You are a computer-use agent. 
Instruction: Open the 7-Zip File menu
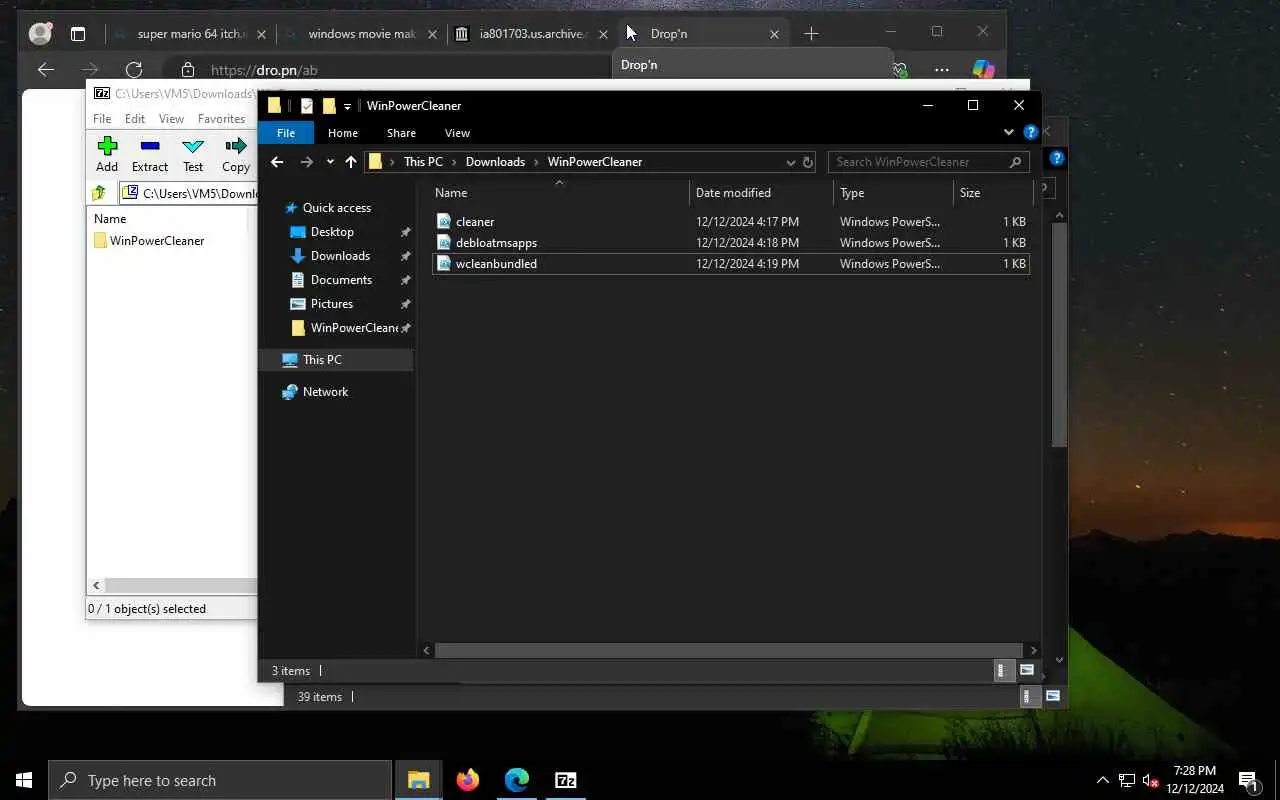pyautogui.click(x=102, y=118)
